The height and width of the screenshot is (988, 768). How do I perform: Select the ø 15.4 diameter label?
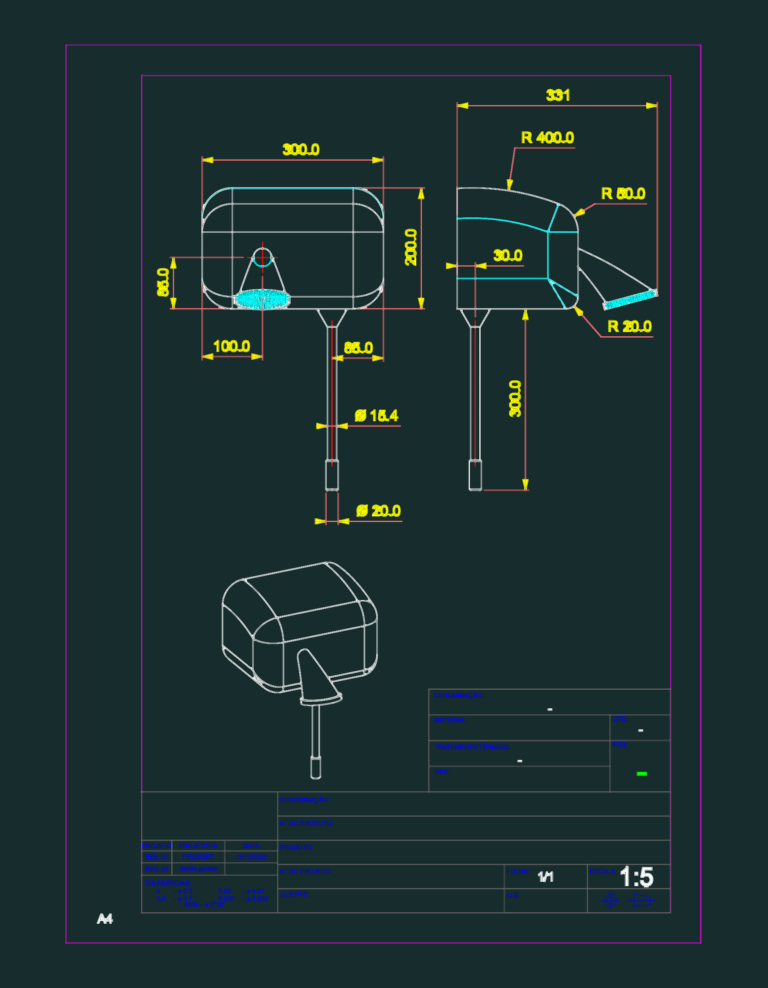pyautogui.click(x=376, y=416)
